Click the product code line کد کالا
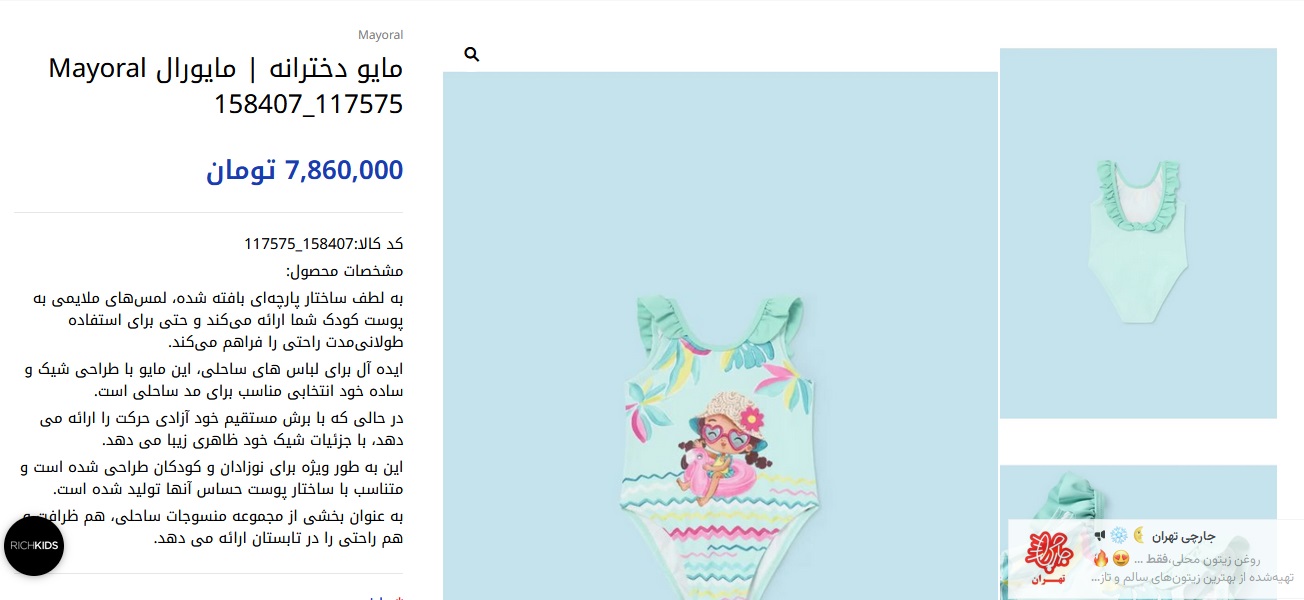The width and height of the screenshot is (1304, 600). point(324,244)
